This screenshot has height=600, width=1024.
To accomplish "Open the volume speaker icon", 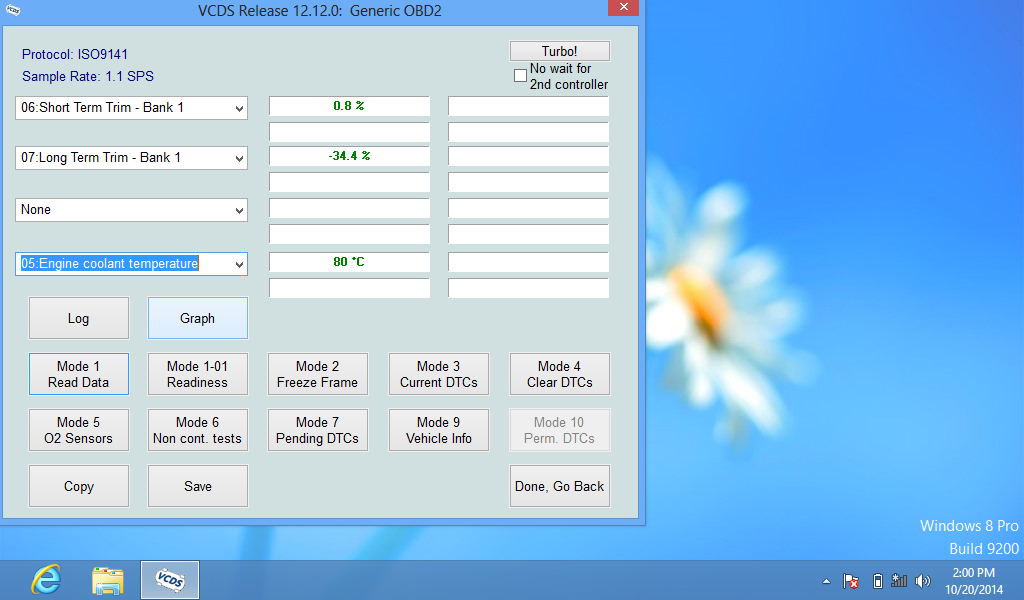I will click(923, 580).
